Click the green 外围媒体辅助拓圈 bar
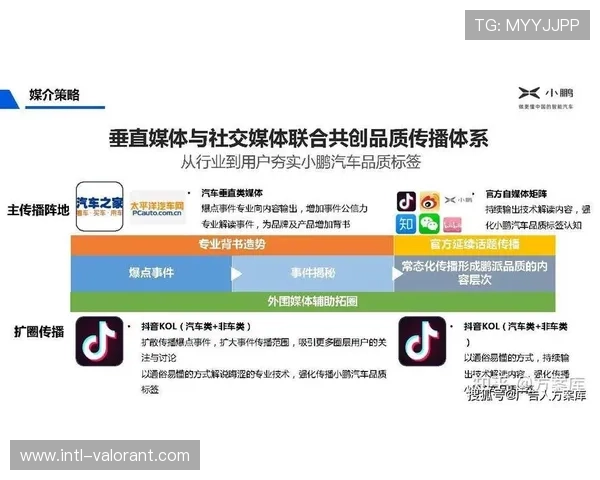Viewport: 600px width, 480px height. coord(313,301)
